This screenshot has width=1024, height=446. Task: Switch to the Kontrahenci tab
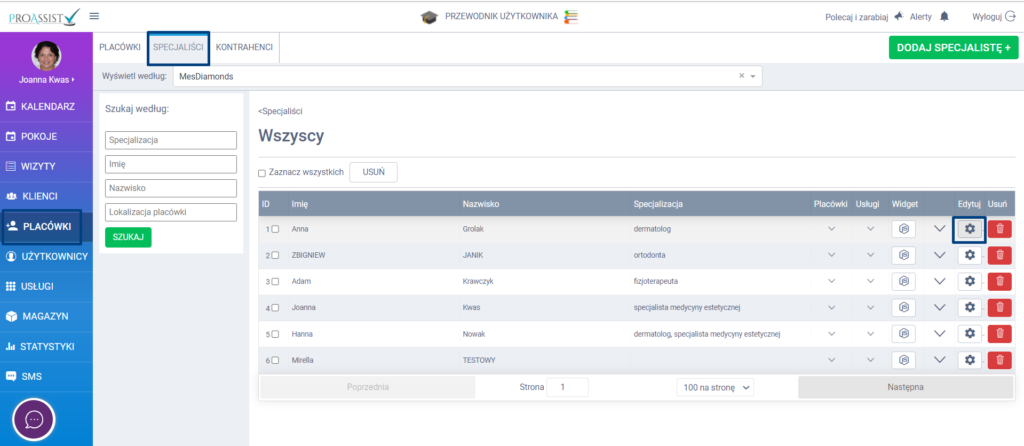[x=244, y=47]
